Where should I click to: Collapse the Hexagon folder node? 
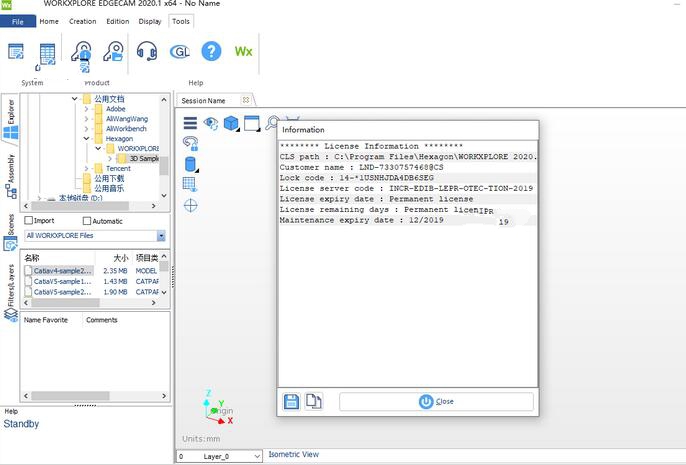(x=86, y=139)
